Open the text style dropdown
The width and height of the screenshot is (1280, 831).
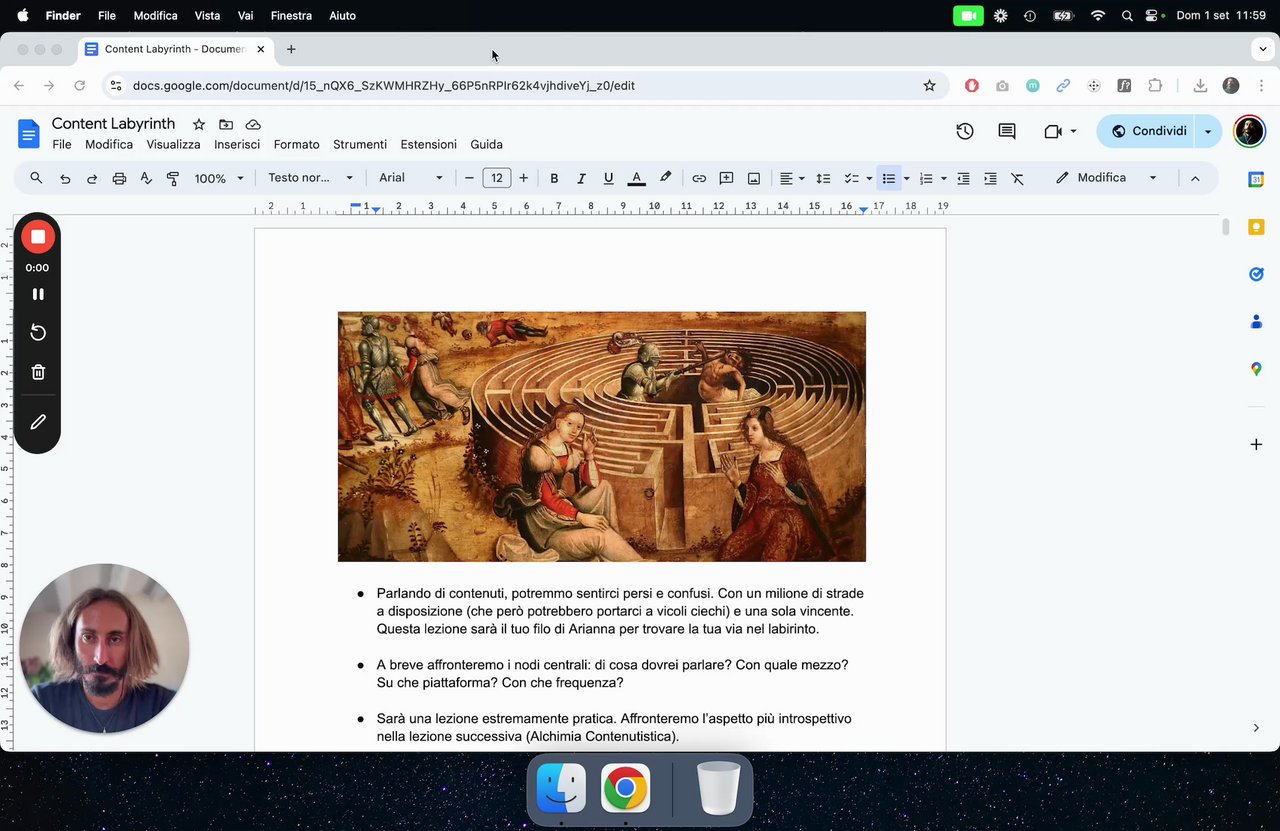pos(310,178)
